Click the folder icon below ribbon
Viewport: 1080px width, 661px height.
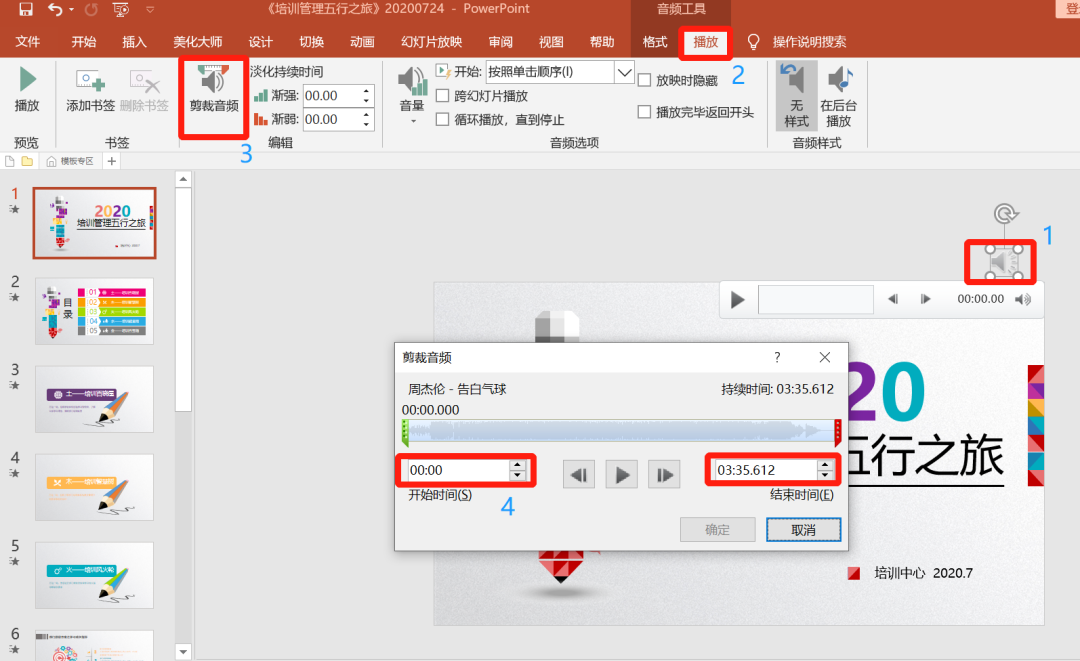tap(27, 161)
